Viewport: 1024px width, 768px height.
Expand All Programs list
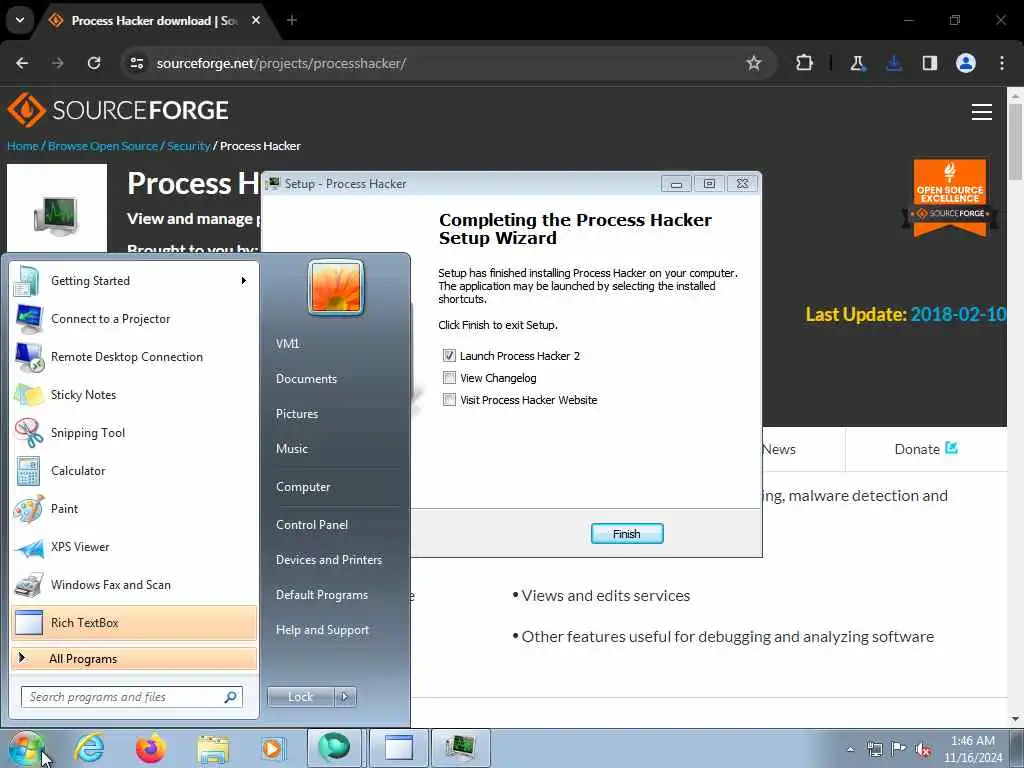[134, 659]
